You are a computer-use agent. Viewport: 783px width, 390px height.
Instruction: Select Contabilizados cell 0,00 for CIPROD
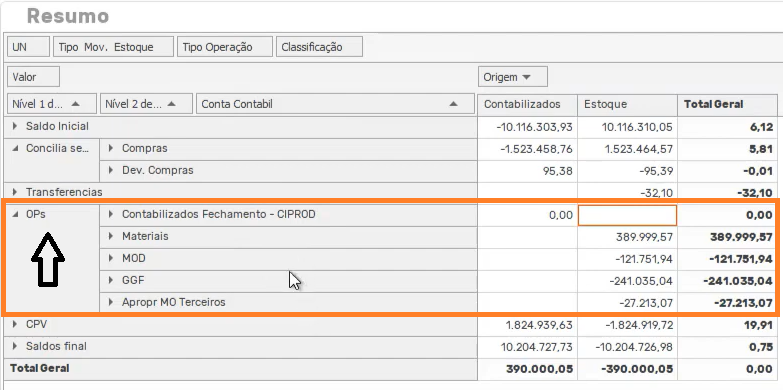pos(527,215)
